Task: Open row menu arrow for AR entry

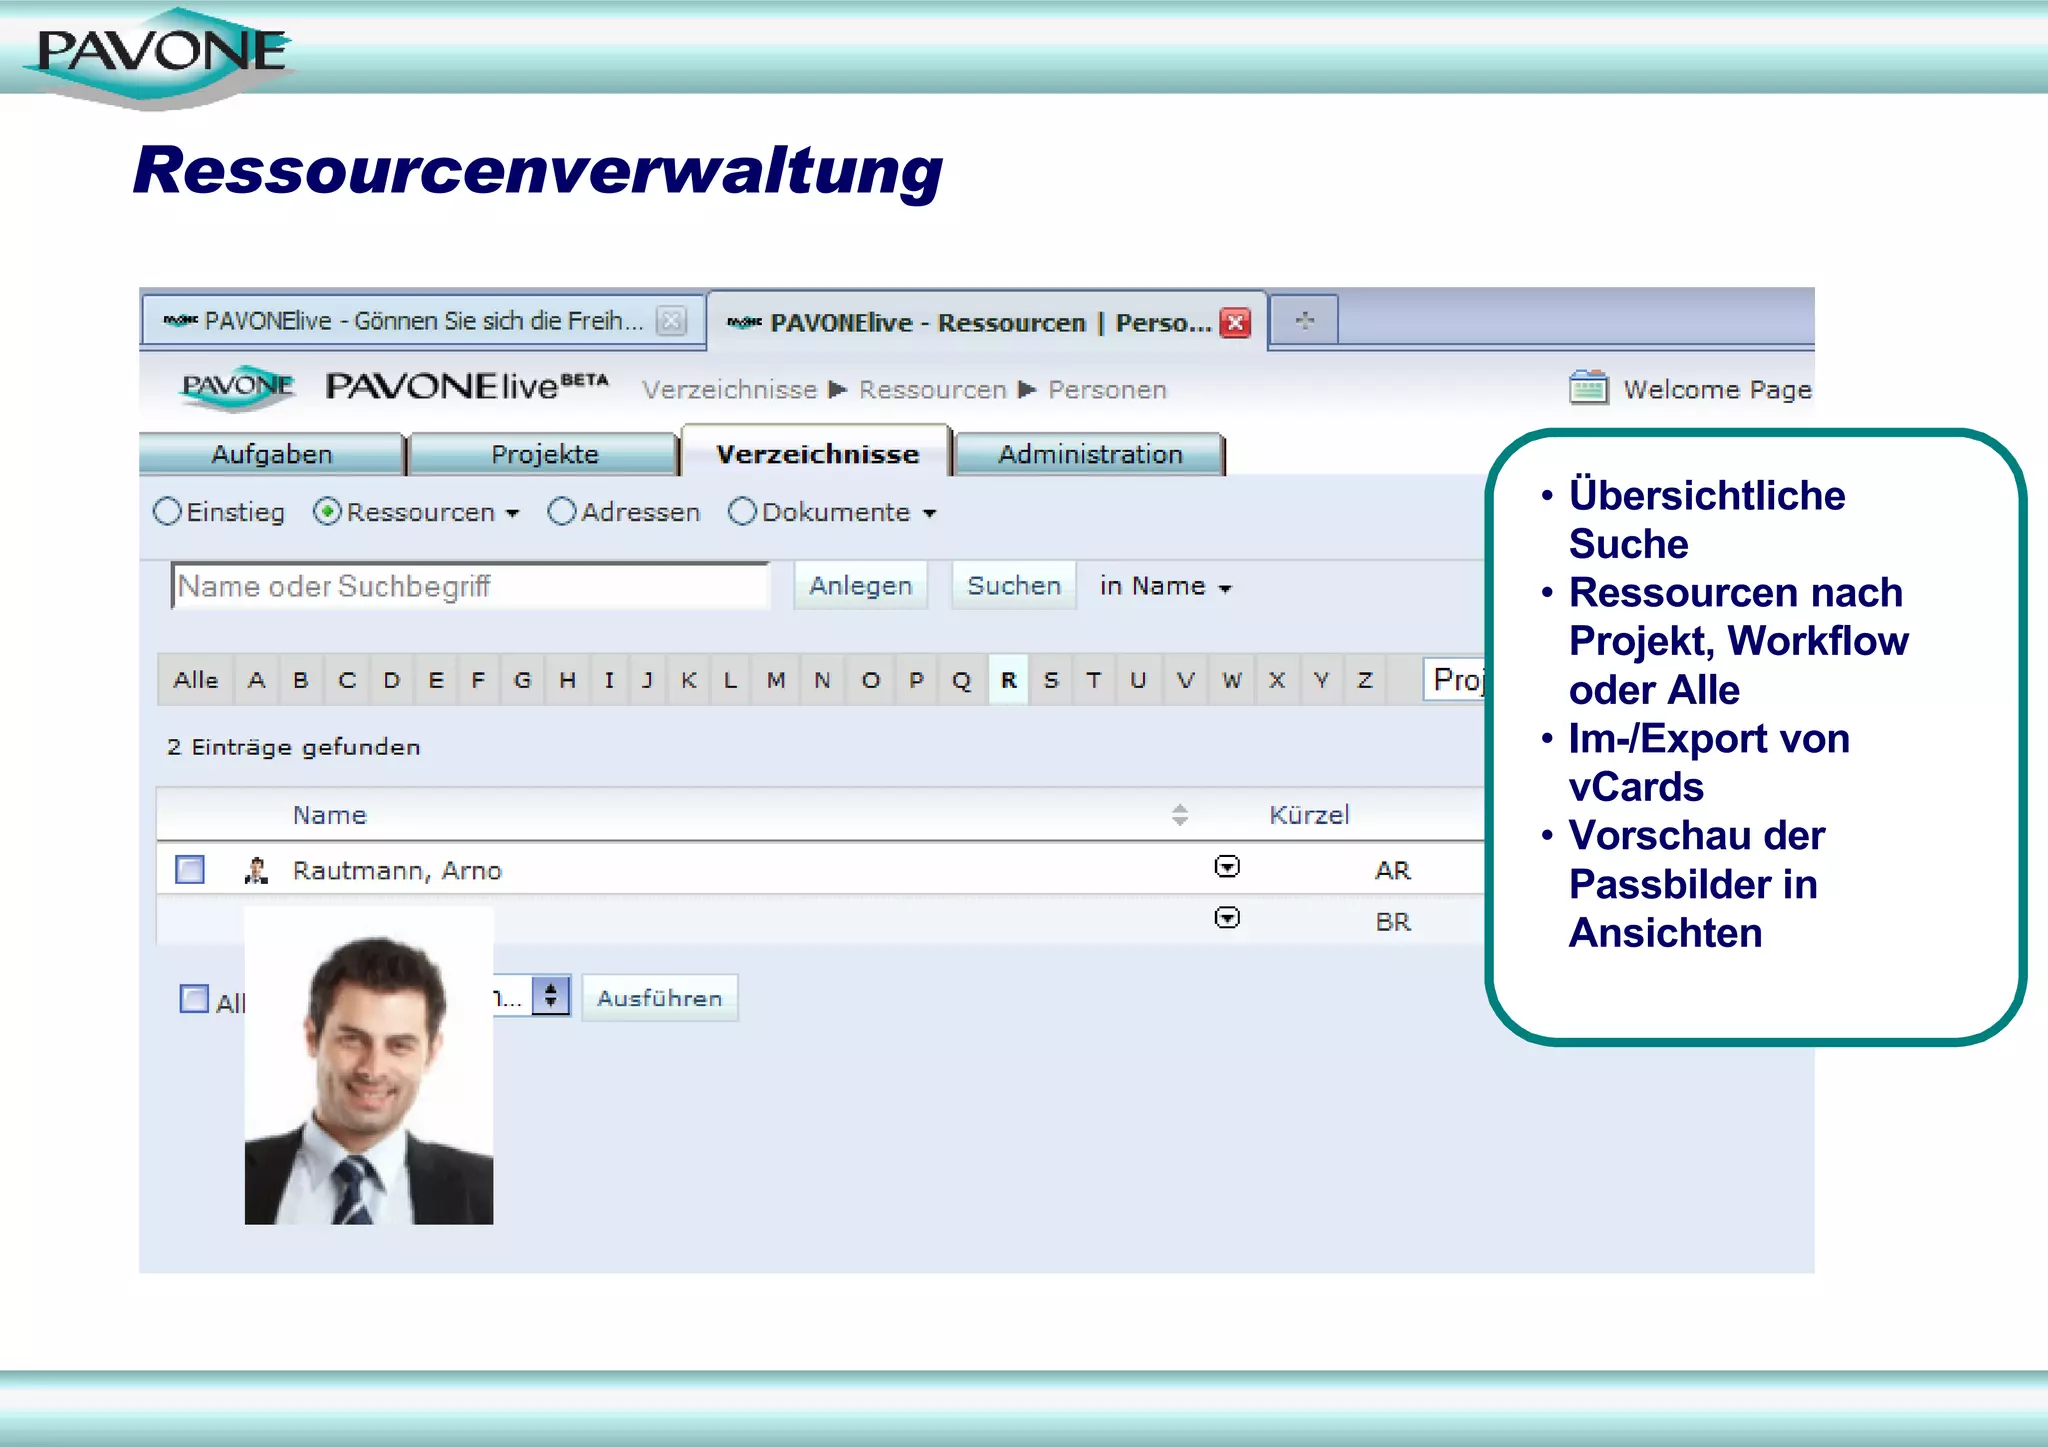Action: 1227,867
